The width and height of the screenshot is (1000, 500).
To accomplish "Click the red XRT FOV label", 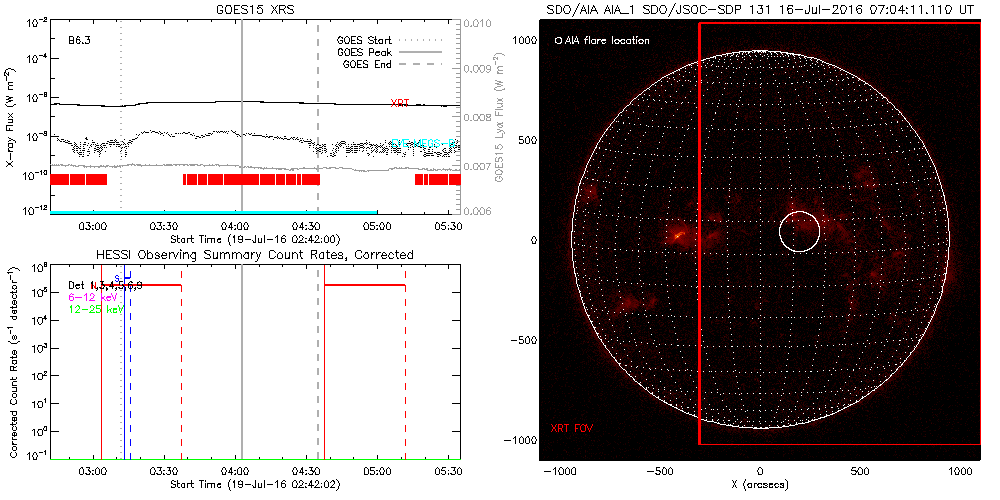I will (x=574, y=428).
